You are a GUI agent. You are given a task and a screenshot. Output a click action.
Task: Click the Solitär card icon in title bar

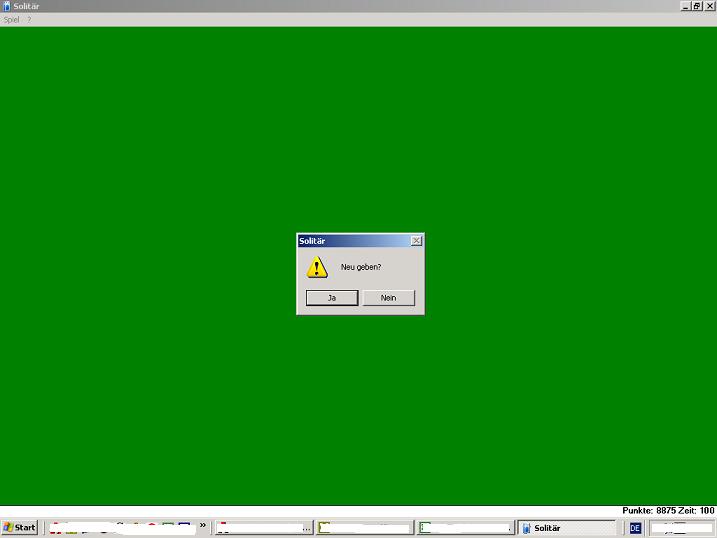(6, 6)
